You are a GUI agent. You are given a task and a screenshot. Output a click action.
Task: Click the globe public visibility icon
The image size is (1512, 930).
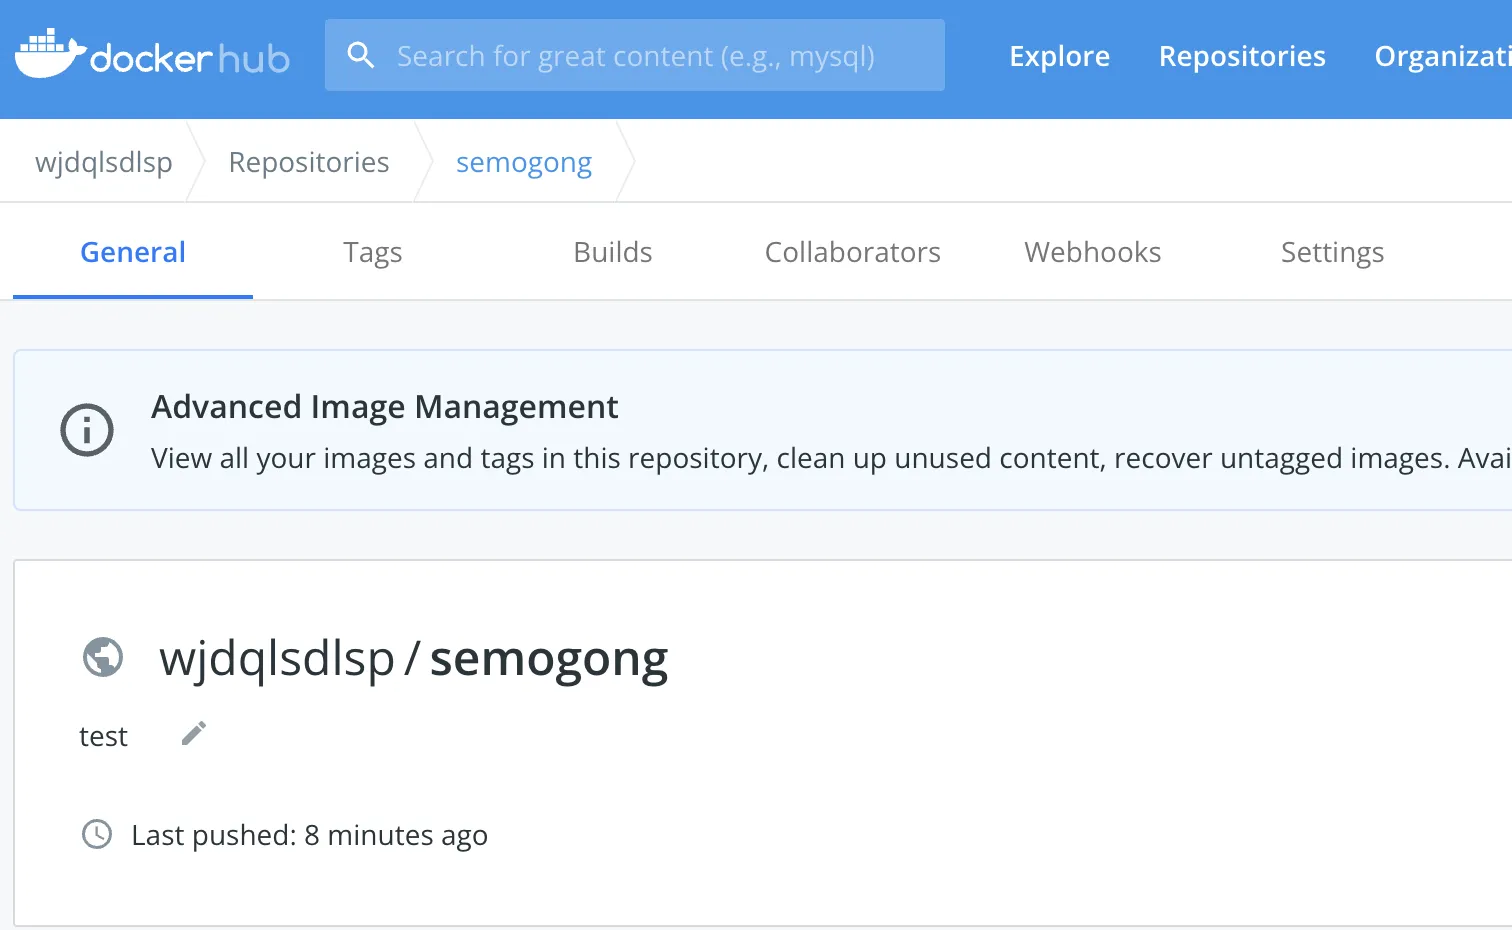103,658
